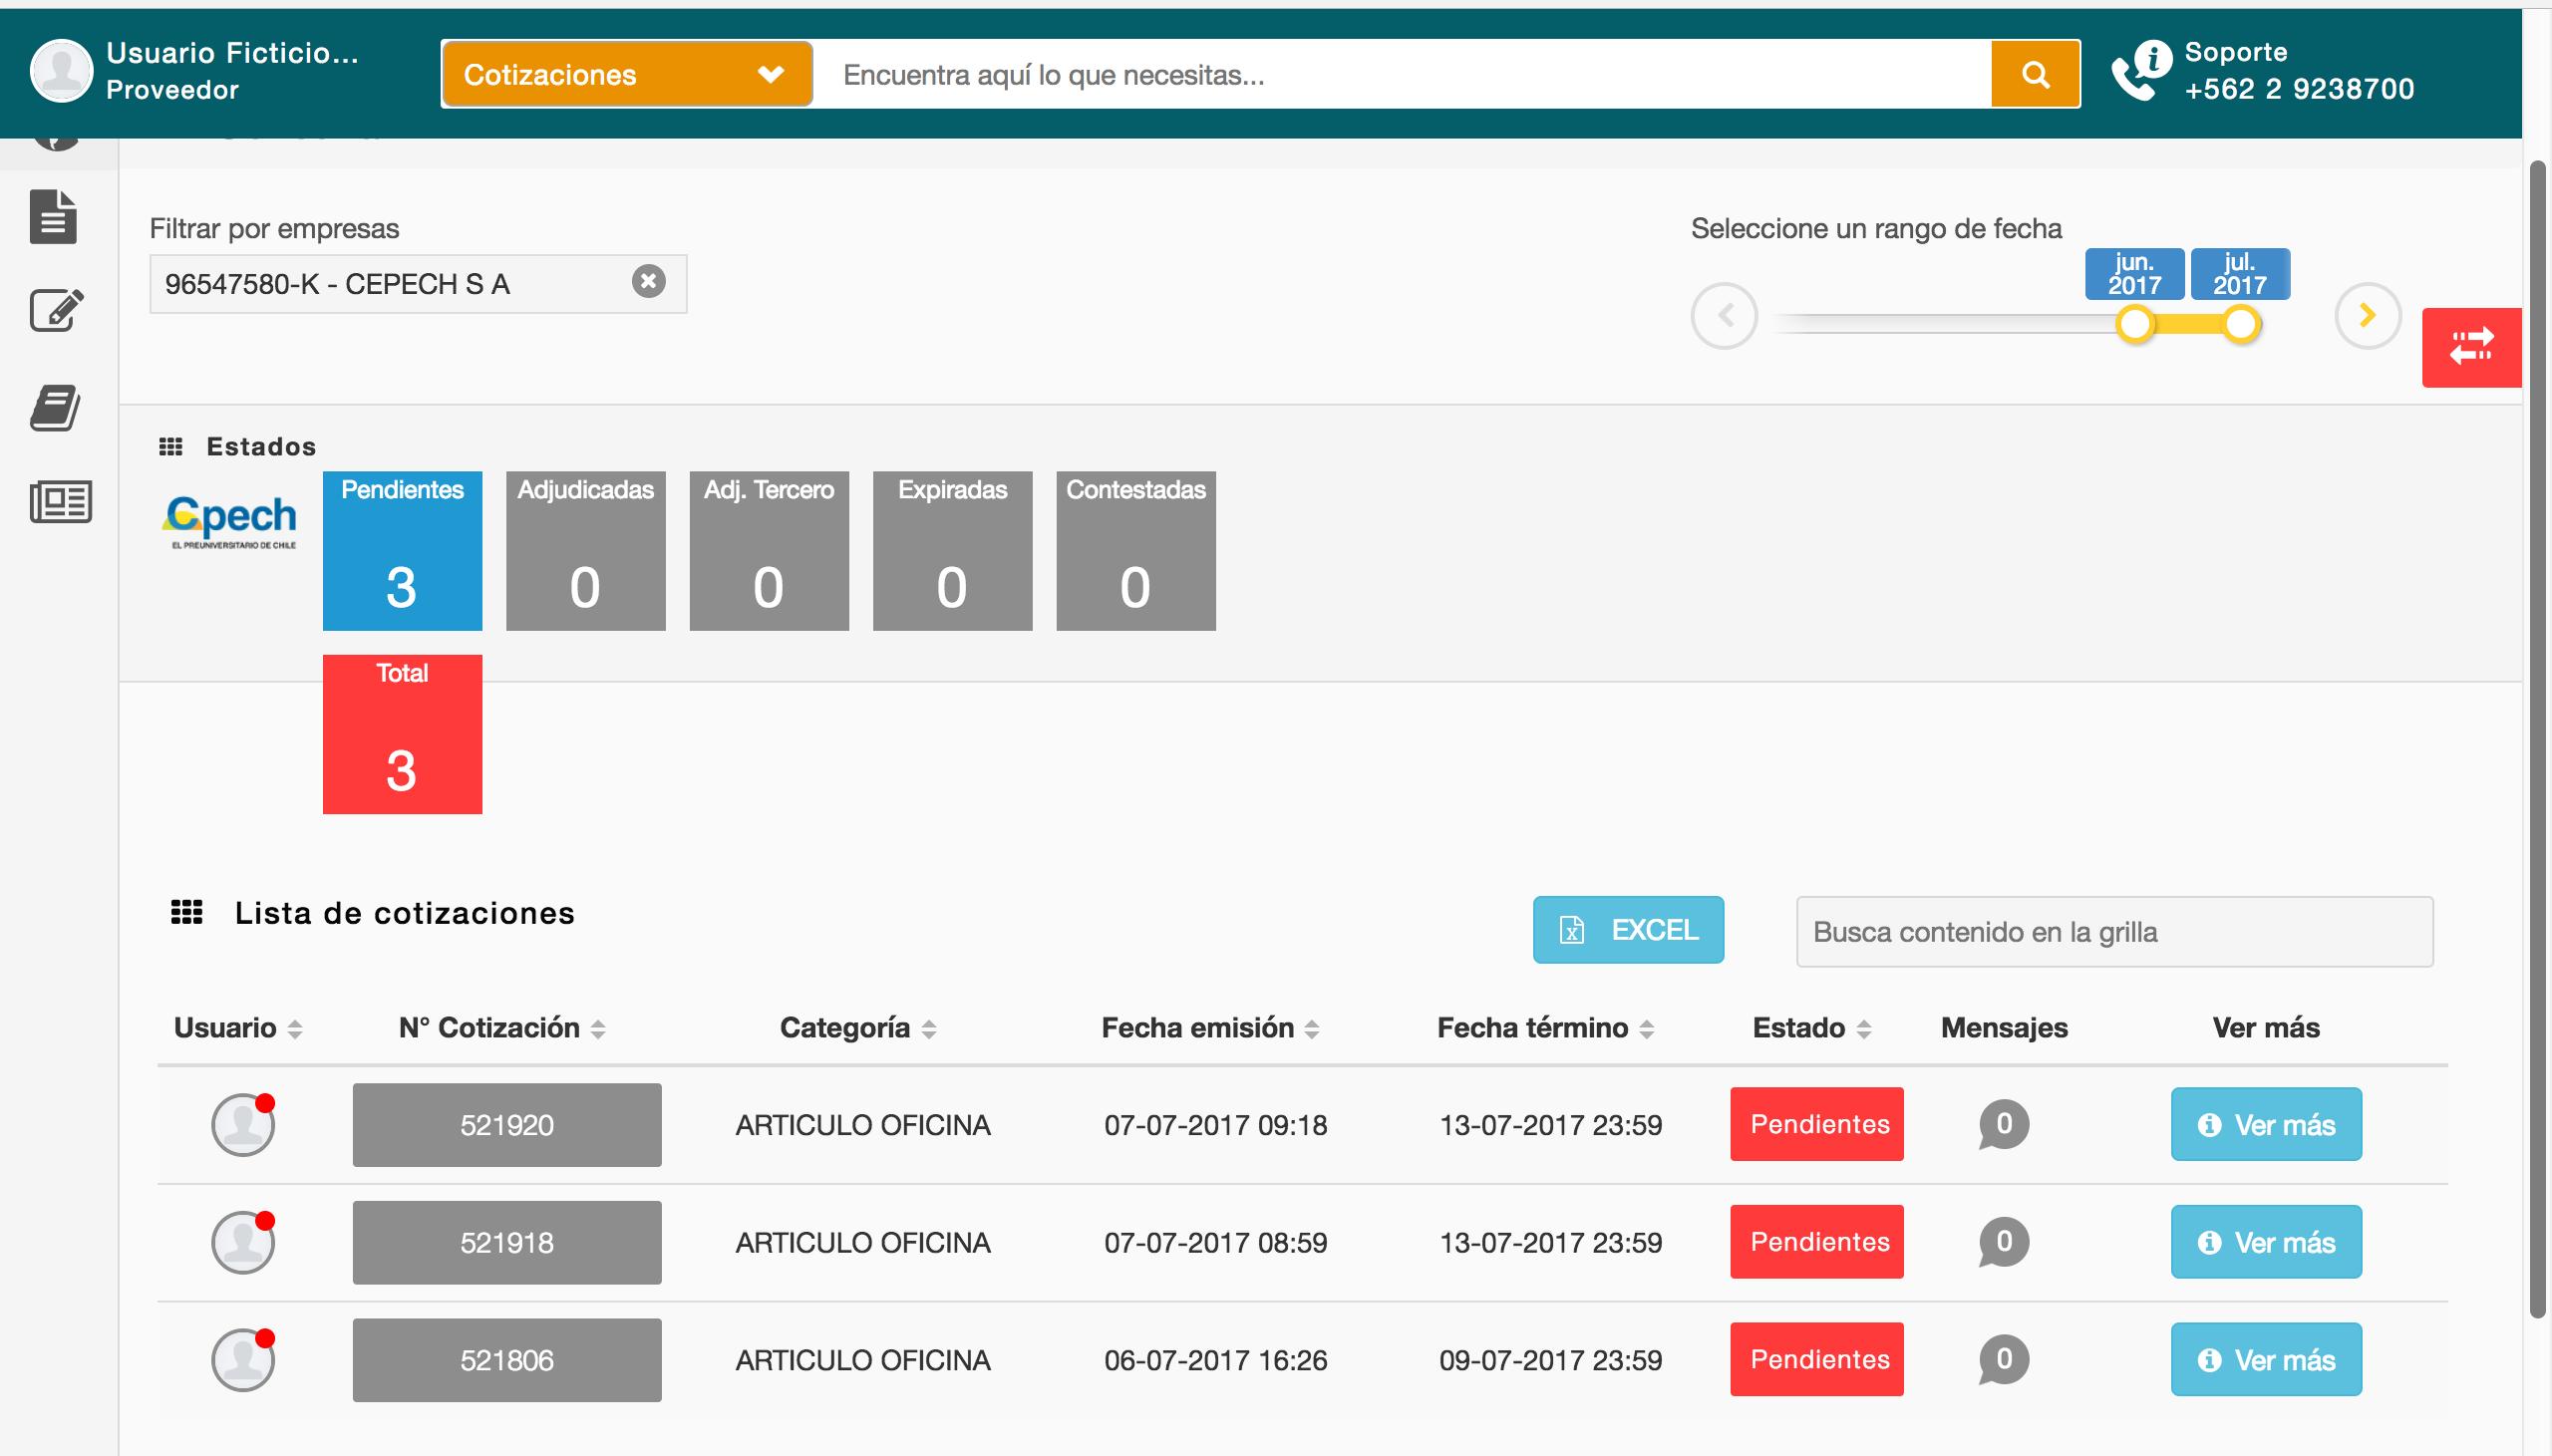Click user avatar for quotation 521920

pyautogui.click(x=243, y=1124)
